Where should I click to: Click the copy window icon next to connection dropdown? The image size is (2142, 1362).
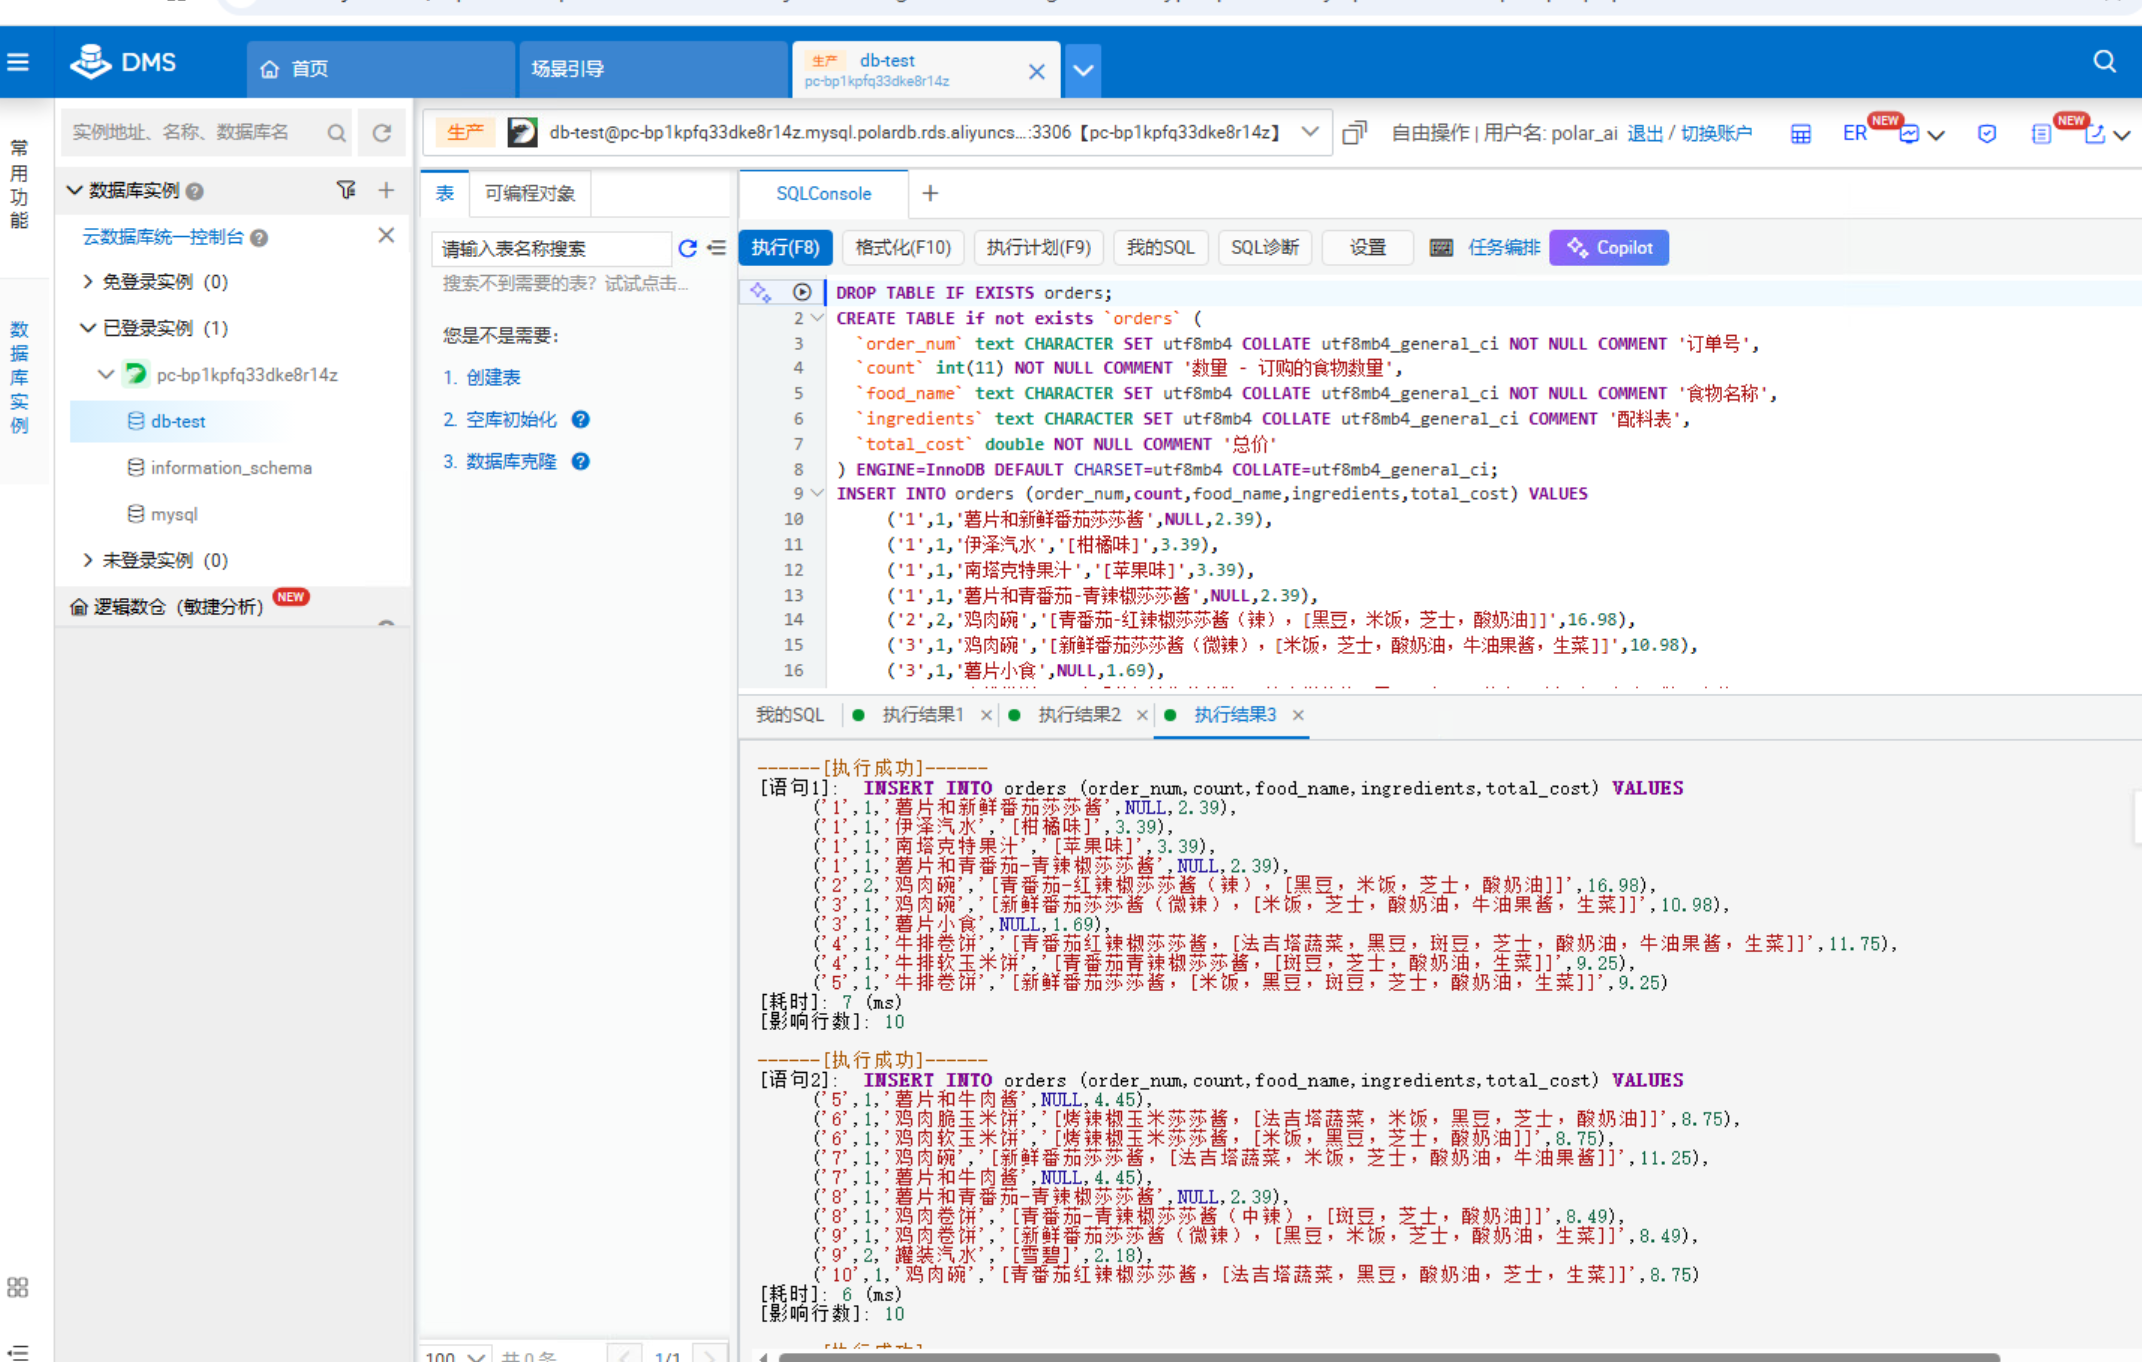(x=1355, y=132)
